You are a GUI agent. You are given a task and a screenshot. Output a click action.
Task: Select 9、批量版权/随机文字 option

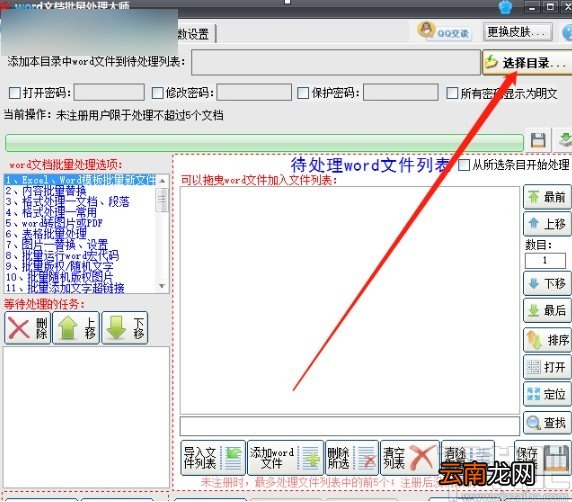coord(59,266)
